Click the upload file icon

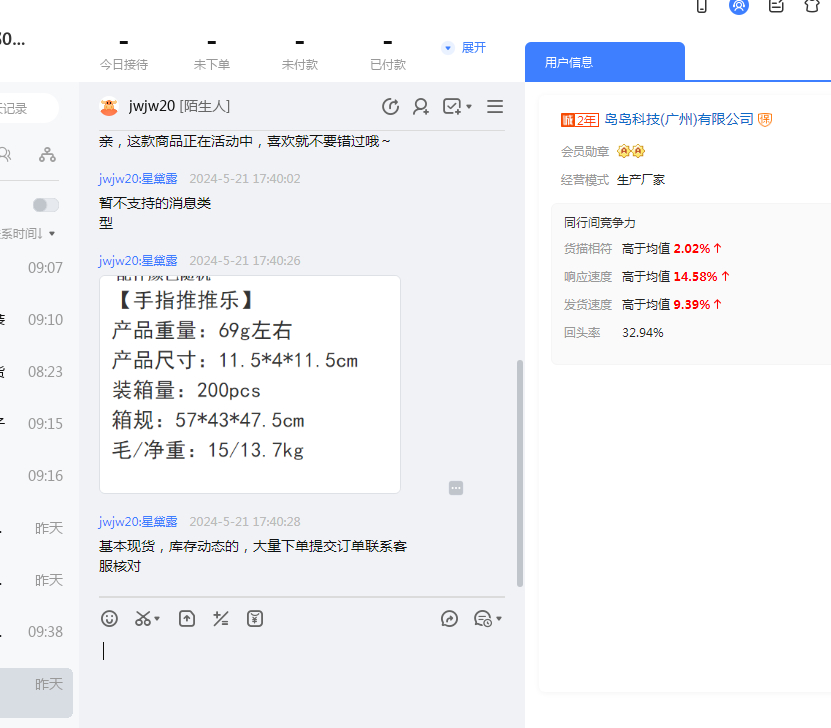[187, 619]
